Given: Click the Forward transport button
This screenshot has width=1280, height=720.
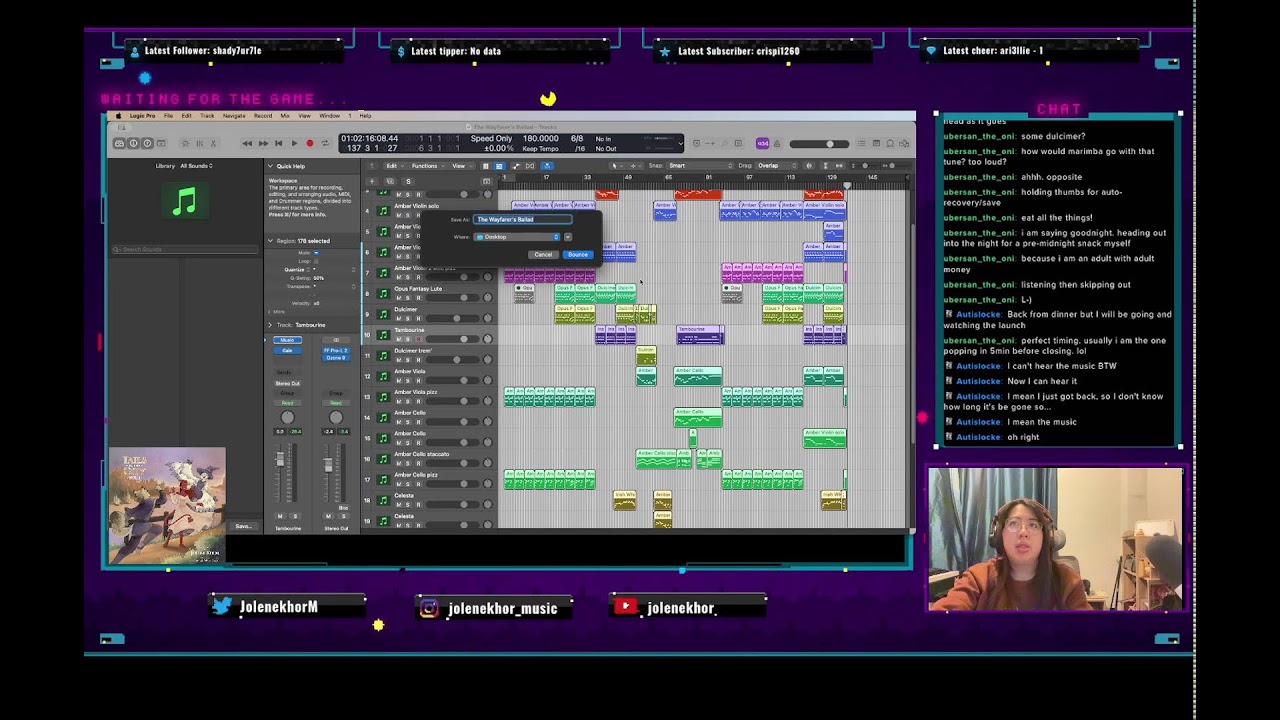Looking at the screenshot, I should coord(263,143).
